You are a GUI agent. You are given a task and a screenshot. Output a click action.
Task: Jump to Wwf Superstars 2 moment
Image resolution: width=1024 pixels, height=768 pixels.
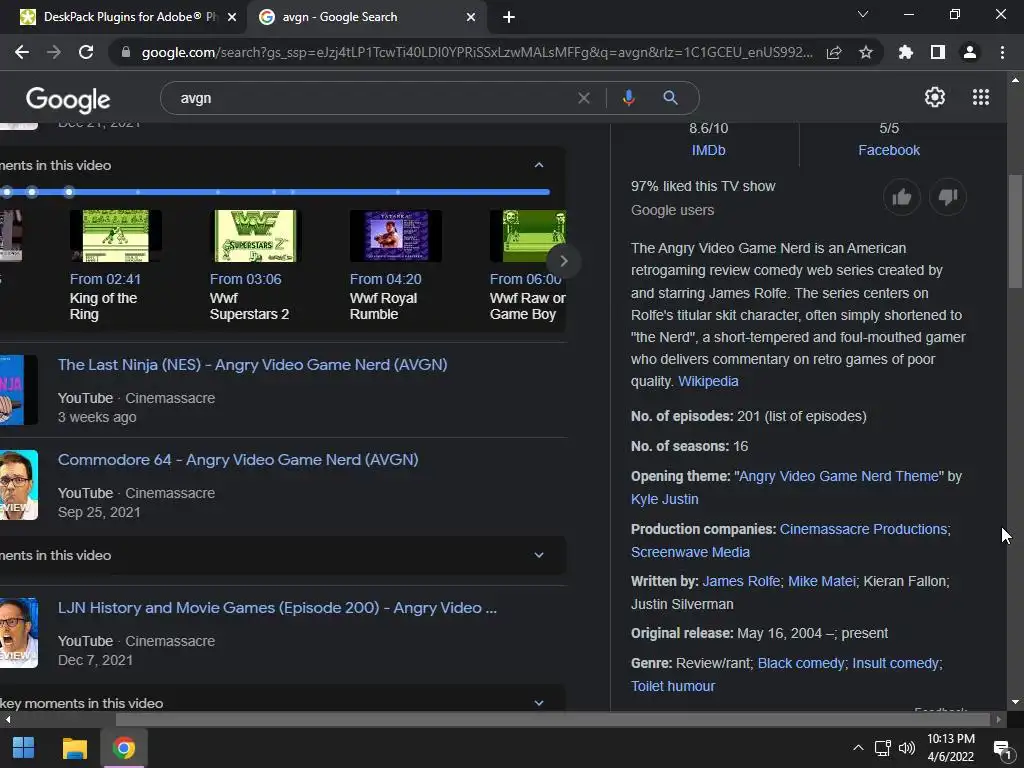coord(255,265)
